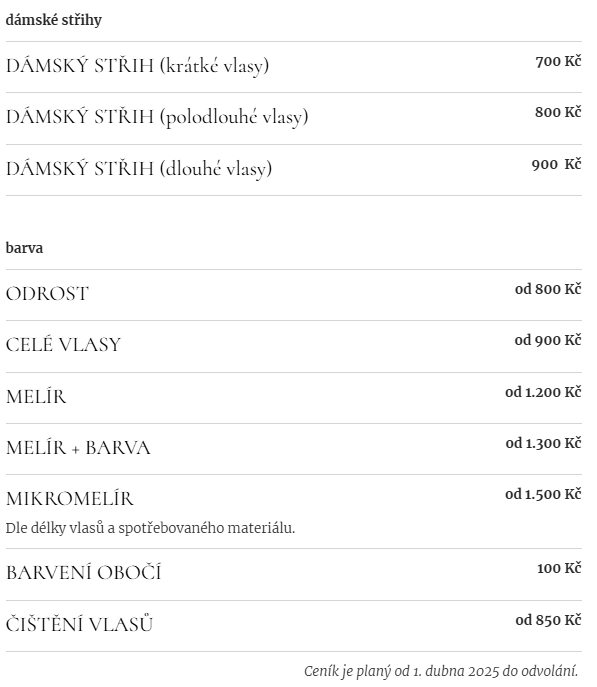Select the BARVENÍ OBOČÍ service
This screenshot has width=597, height=687.
84,573
